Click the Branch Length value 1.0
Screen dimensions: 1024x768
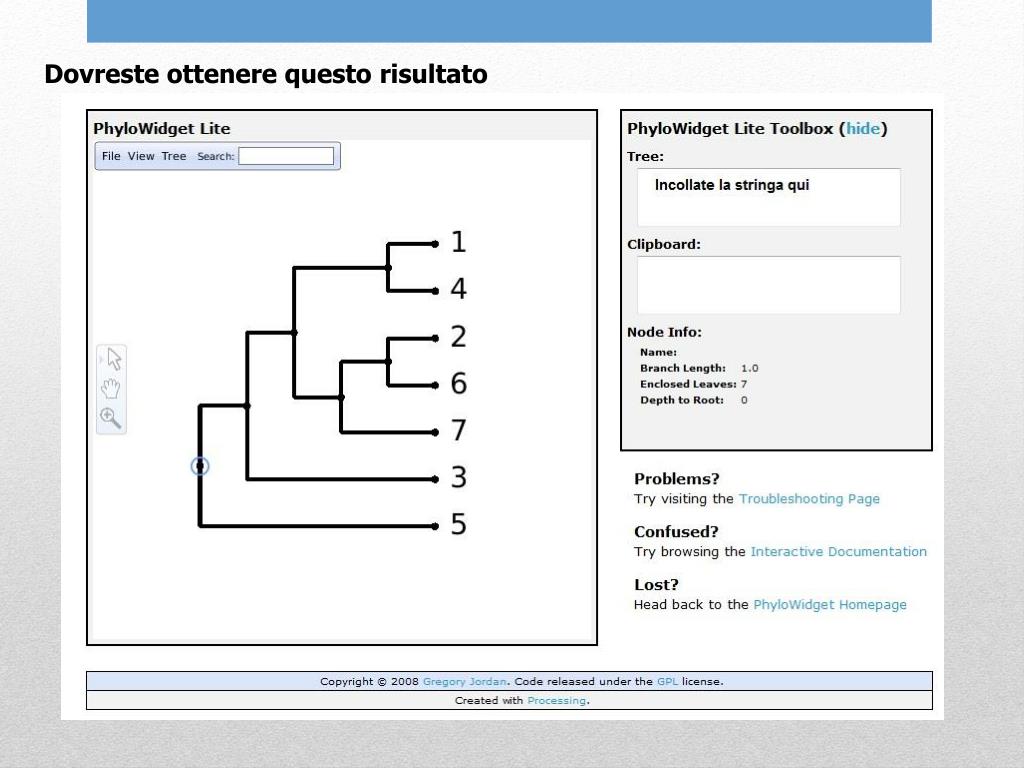coord(750,368)
